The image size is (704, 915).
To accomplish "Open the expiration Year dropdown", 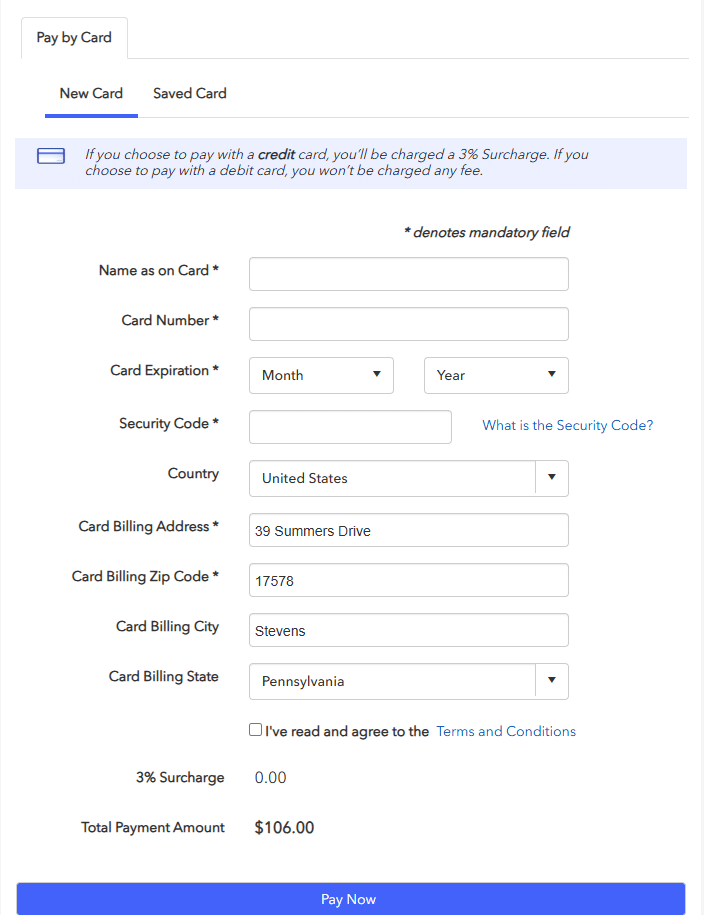I will pos(496,375).
